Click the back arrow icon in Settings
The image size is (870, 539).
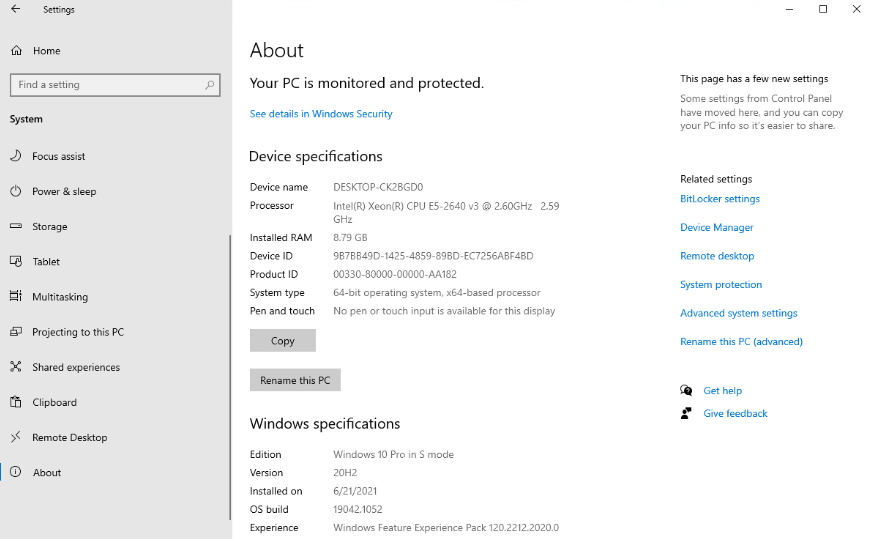[16, 9]
